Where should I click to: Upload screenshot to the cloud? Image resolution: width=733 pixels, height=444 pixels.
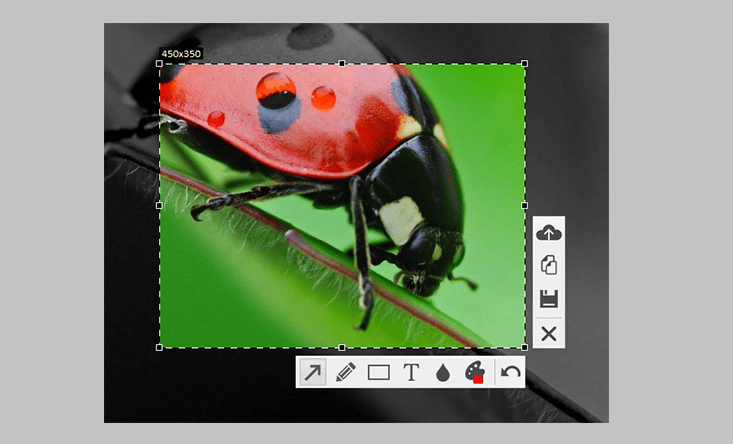[549, 233]
